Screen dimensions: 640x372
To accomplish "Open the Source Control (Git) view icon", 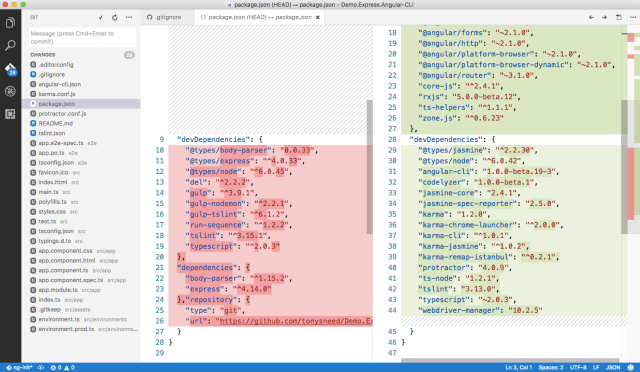I will coord(10,69).
